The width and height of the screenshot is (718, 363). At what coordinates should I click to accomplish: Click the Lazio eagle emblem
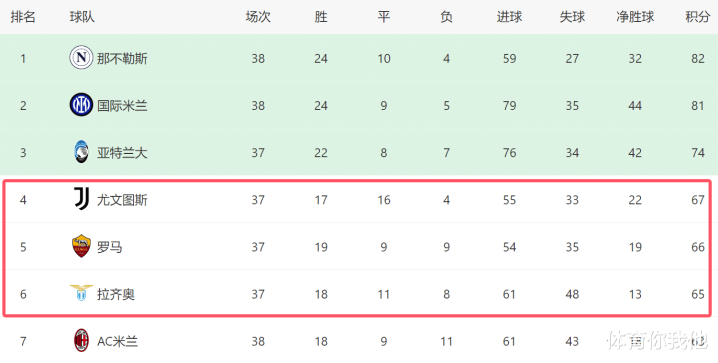[81, 293]
